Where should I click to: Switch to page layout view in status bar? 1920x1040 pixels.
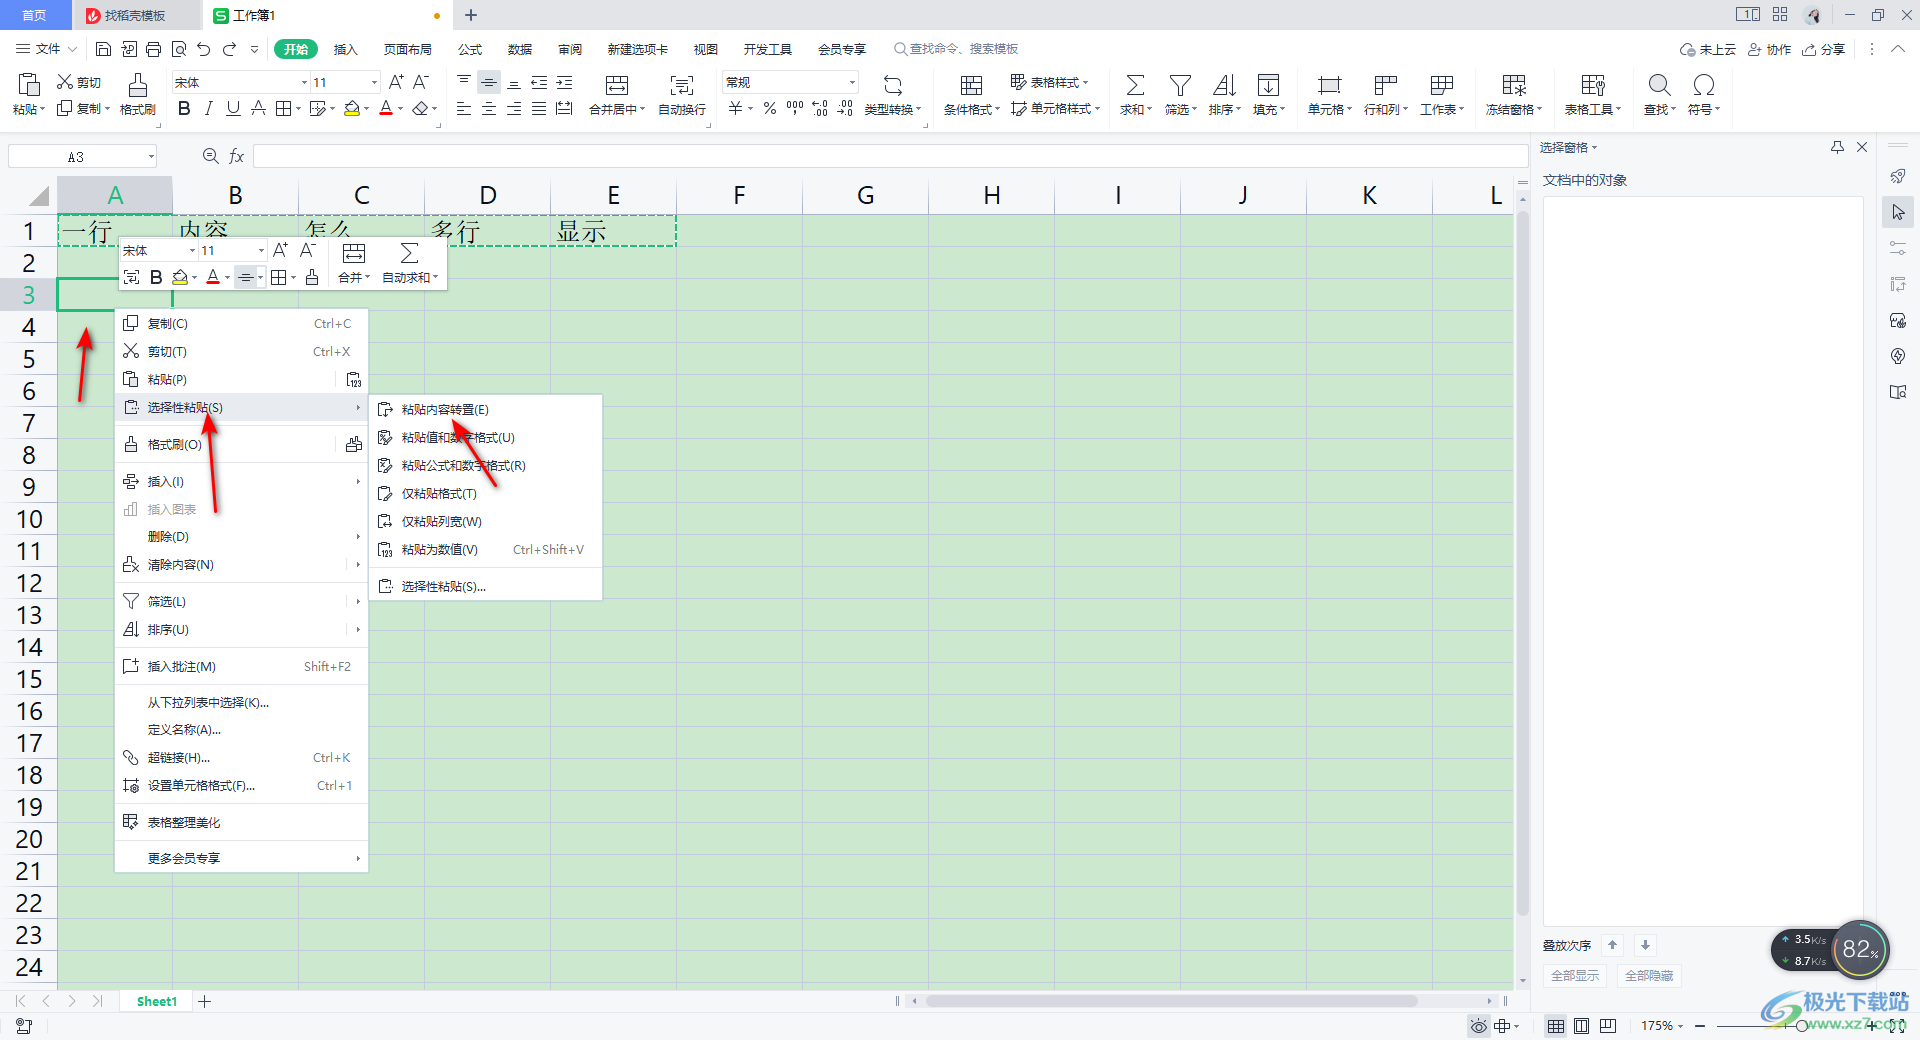click(1581, 1026)
